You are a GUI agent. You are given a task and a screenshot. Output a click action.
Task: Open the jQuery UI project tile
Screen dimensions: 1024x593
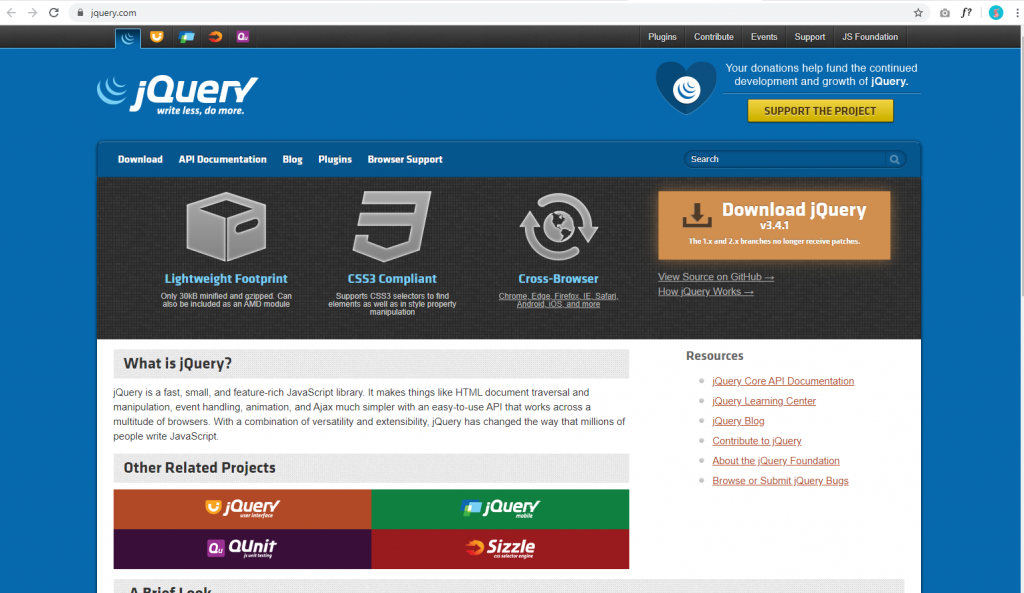click(242, 509)
